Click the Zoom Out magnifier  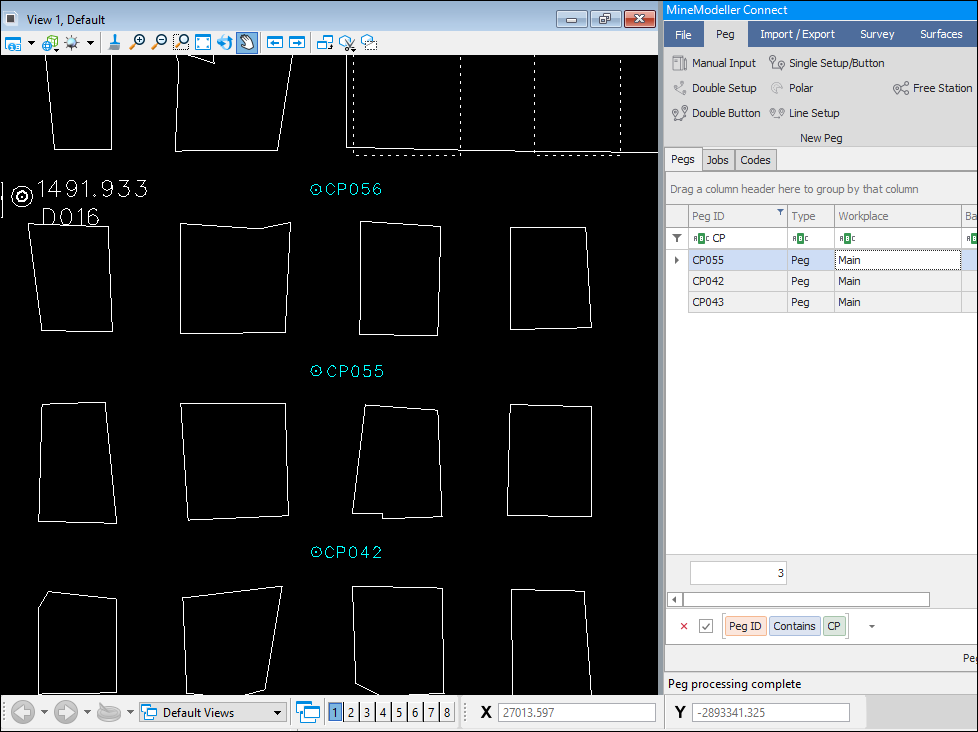click(x=159, y=43)
